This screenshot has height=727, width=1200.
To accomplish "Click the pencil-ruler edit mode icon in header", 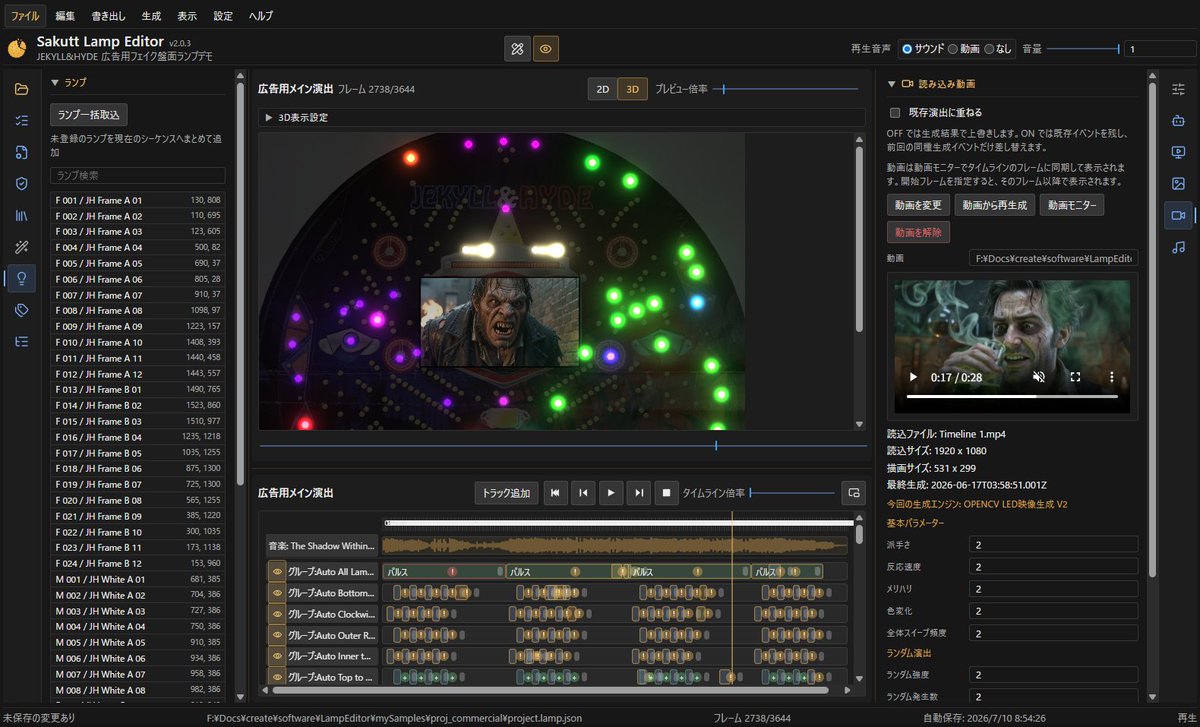I will pos(517,48).
